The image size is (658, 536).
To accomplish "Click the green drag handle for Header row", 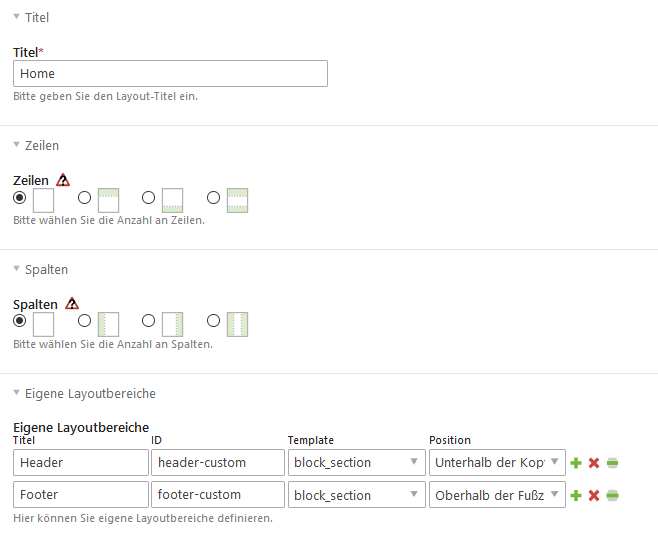I will point(612,463).
